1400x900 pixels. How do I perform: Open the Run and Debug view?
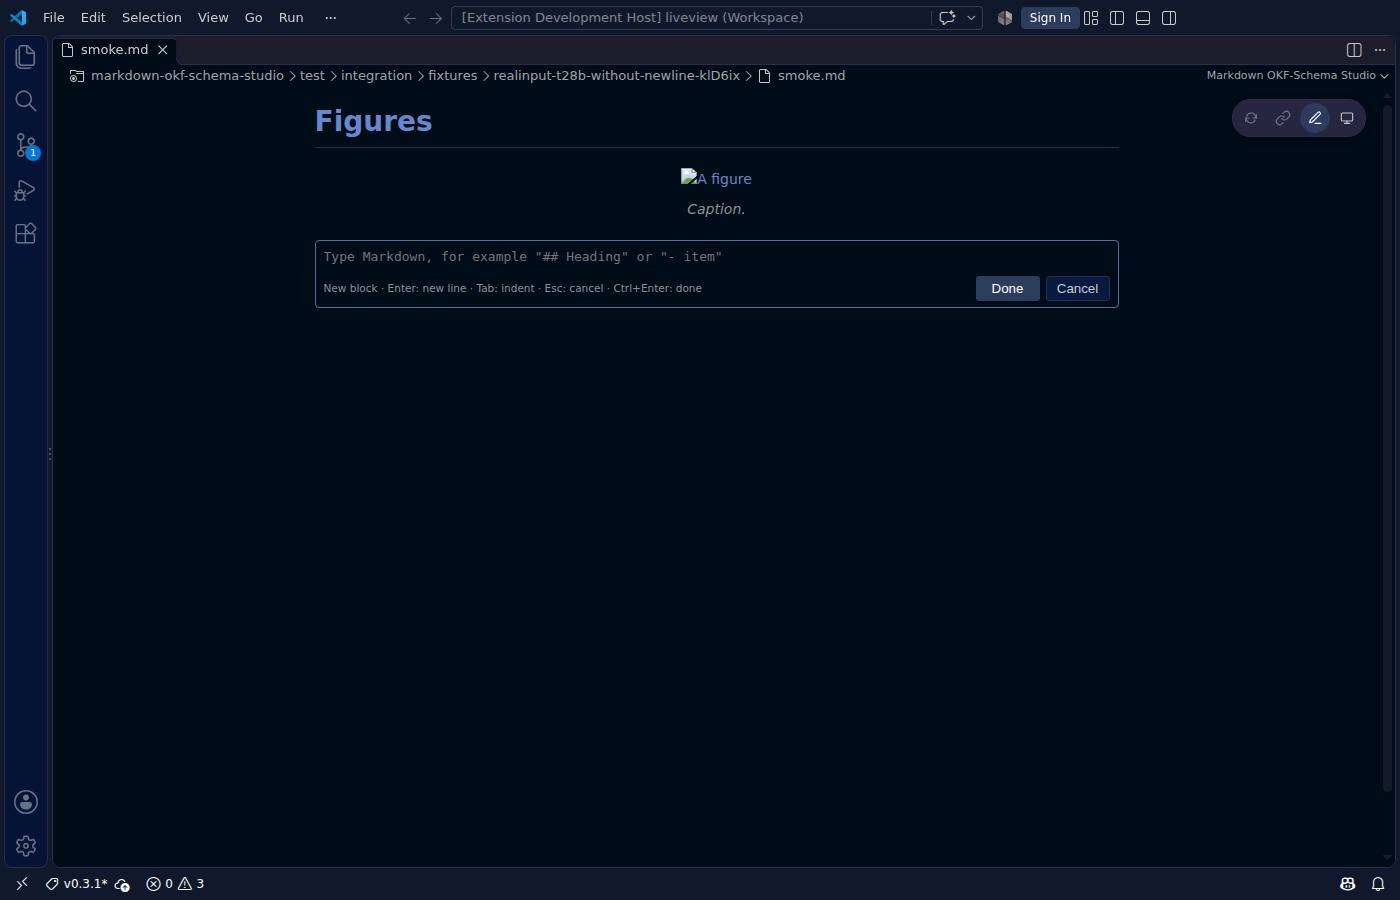(x=26, y=190)
